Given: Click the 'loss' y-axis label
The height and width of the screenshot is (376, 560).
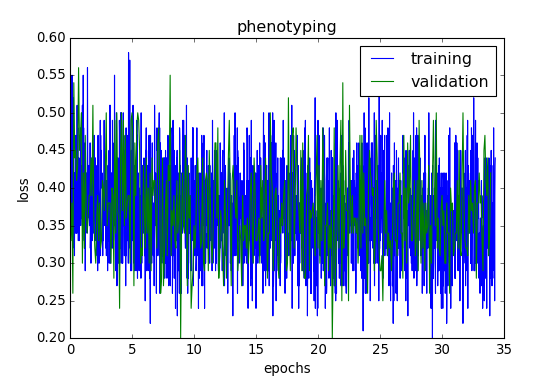Looking at the screenshot, I should [23, 191].
